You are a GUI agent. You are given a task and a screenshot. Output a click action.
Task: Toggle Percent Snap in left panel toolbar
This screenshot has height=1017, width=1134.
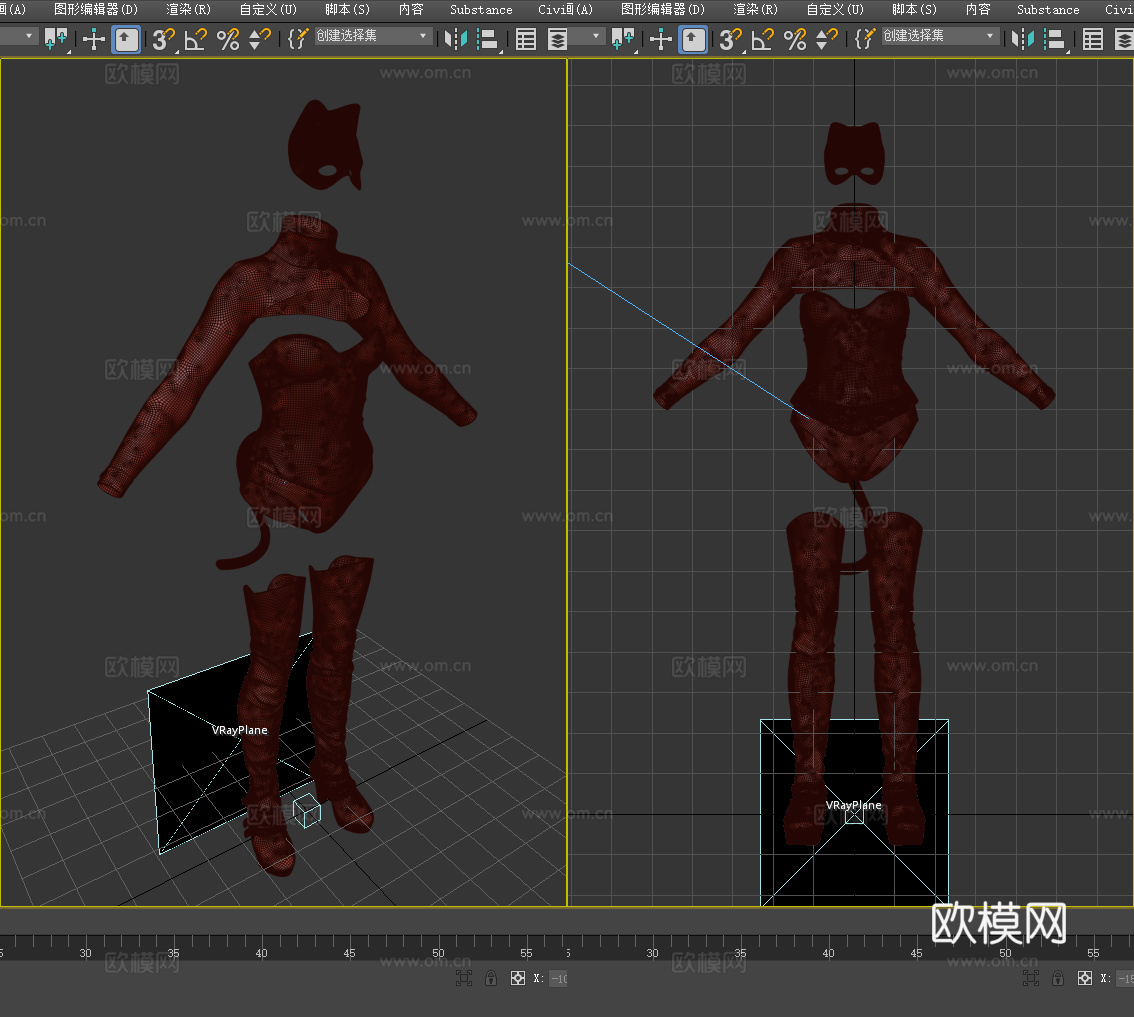228,39
